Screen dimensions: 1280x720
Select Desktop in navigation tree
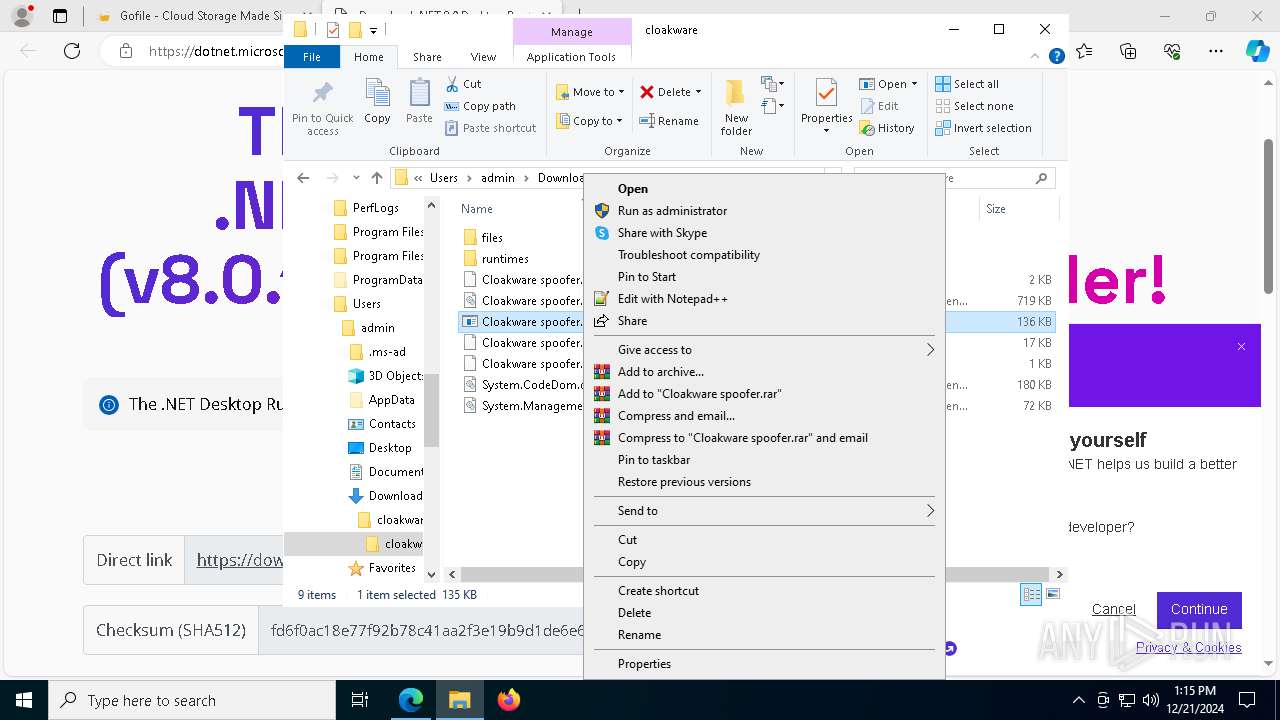389,448
